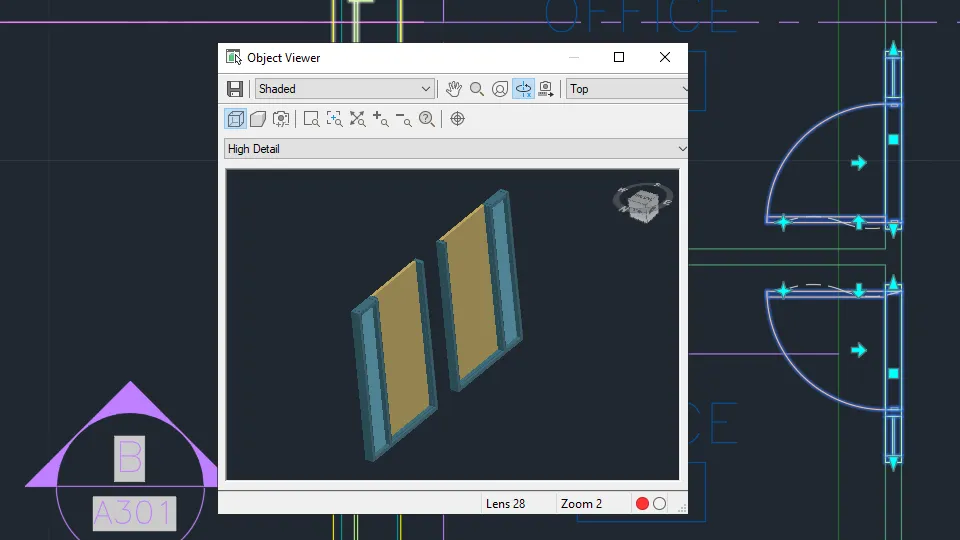This screenshot has height=540, width=960.
Task: Choose the Zoom Window tool
Action: point(312,119)
